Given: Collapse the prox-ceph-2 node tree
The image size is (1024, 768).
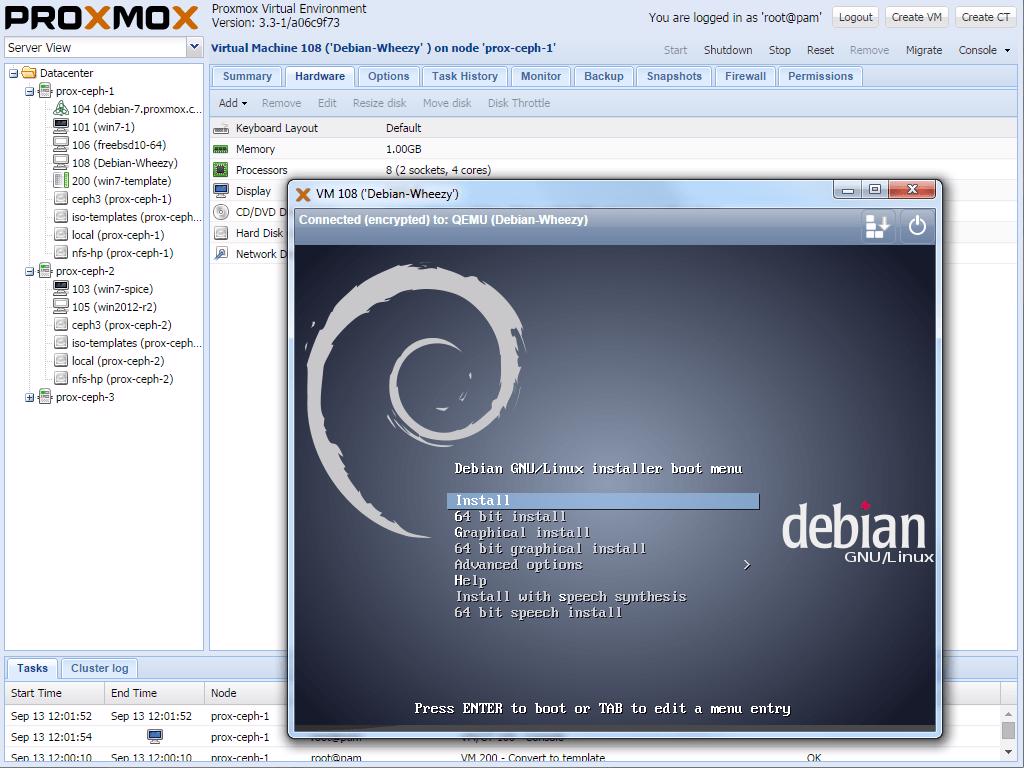Looking at the screenshot, I should click(x=31, y=271).
